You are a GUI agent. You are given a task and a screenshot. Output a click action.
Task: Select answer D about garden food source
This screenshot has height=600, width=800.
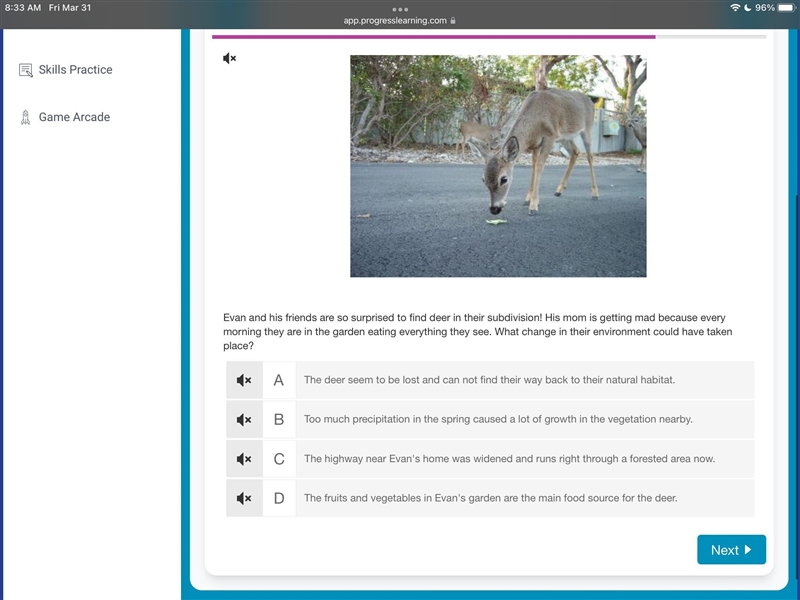pos(490,498)
